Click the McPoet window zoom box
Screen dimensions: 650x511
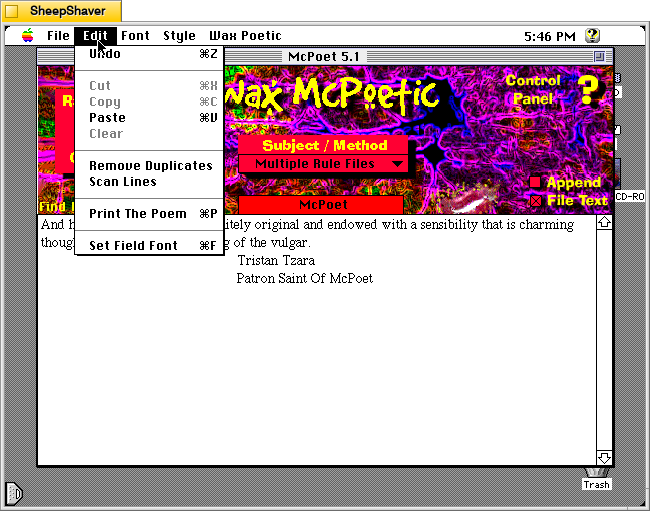pyautogui.click(x=599, y=56)
